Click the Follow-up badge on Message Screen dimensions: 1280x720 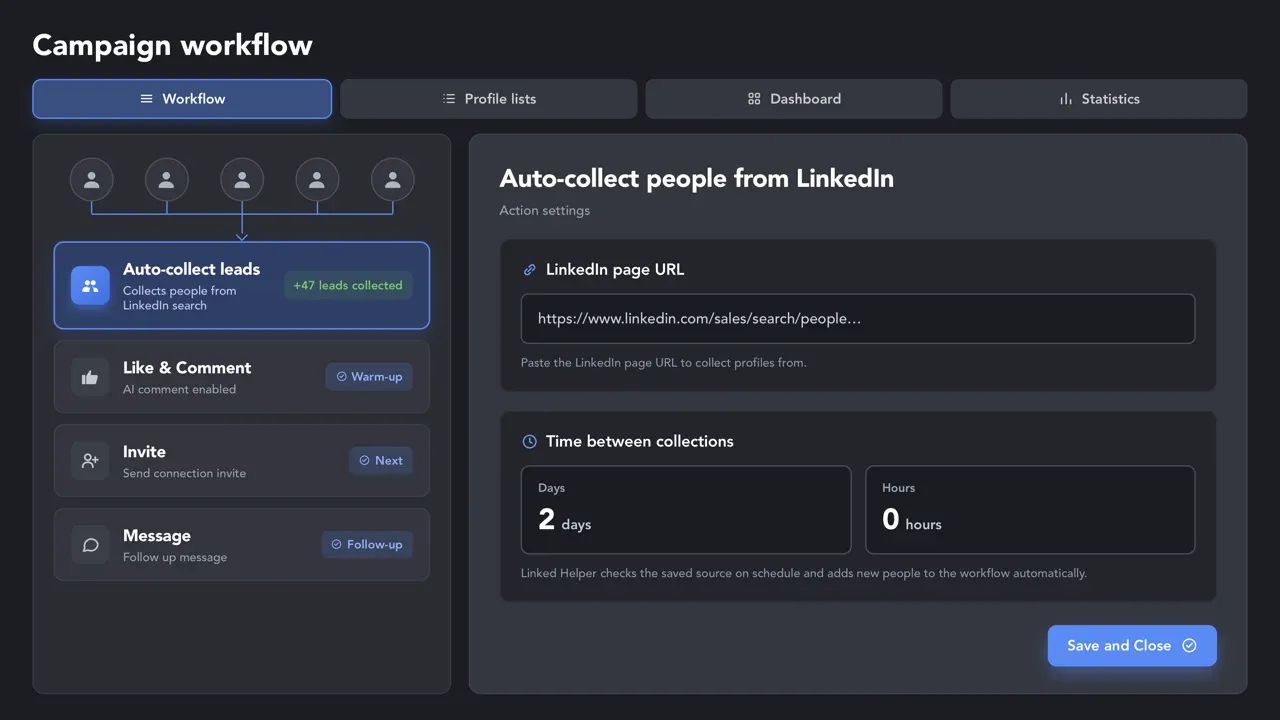[x=367, y=545]
